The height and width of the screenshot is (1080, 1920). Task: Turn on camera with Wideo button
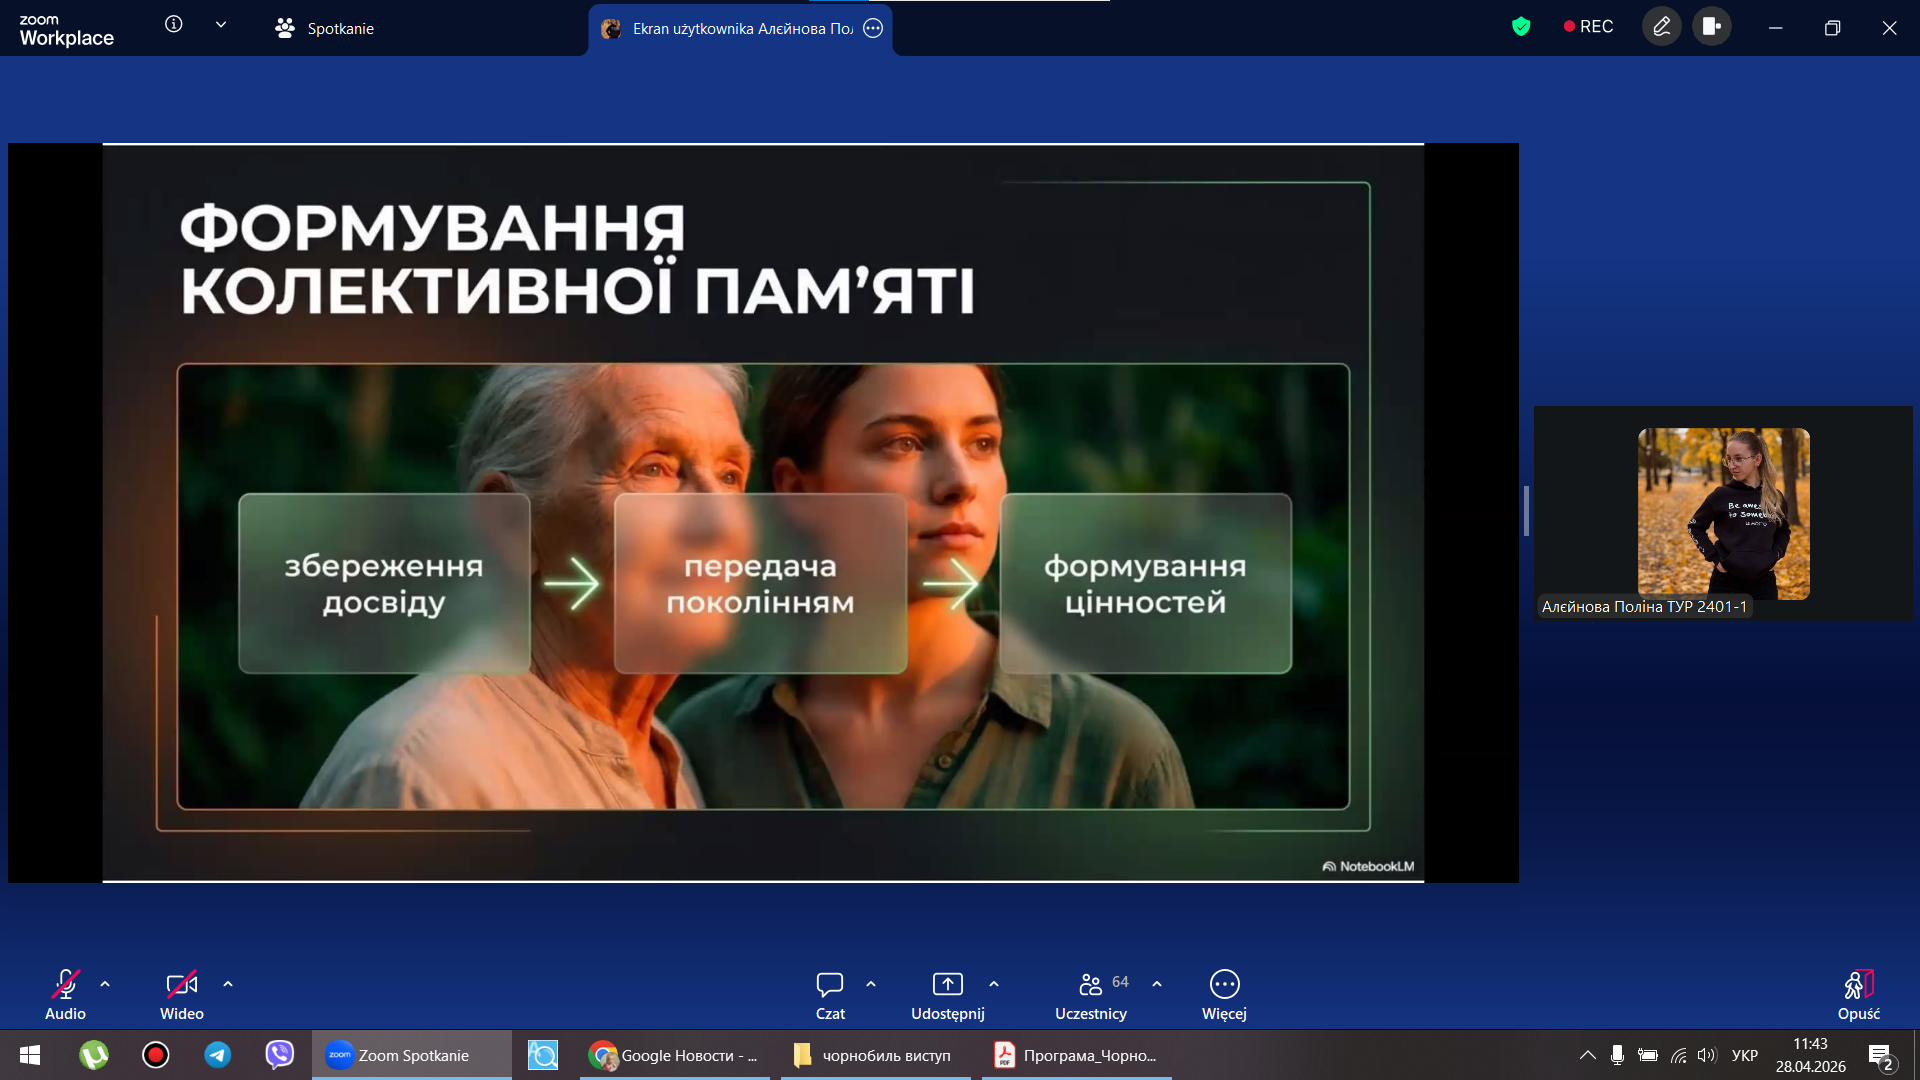coord(181,995)
